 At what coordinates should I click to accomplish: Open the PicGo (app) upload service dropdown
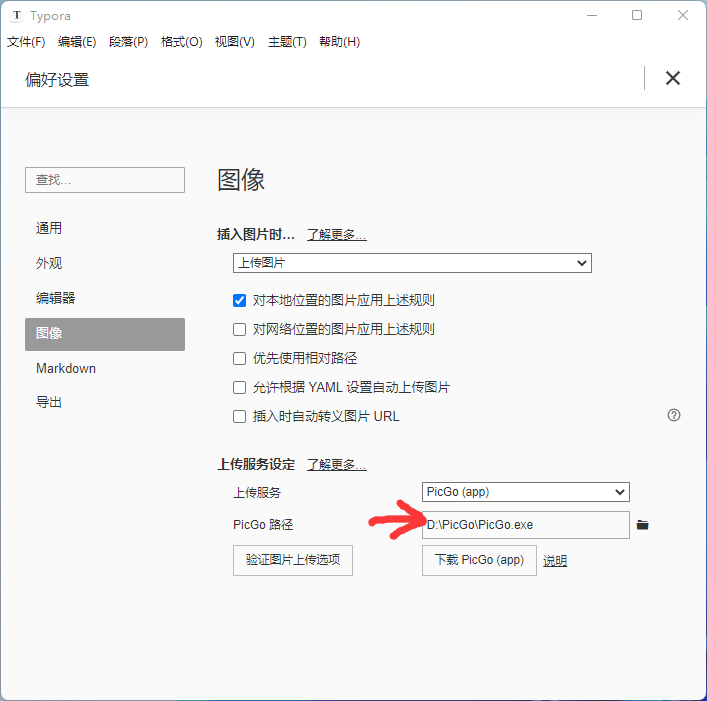click(526, 492)
